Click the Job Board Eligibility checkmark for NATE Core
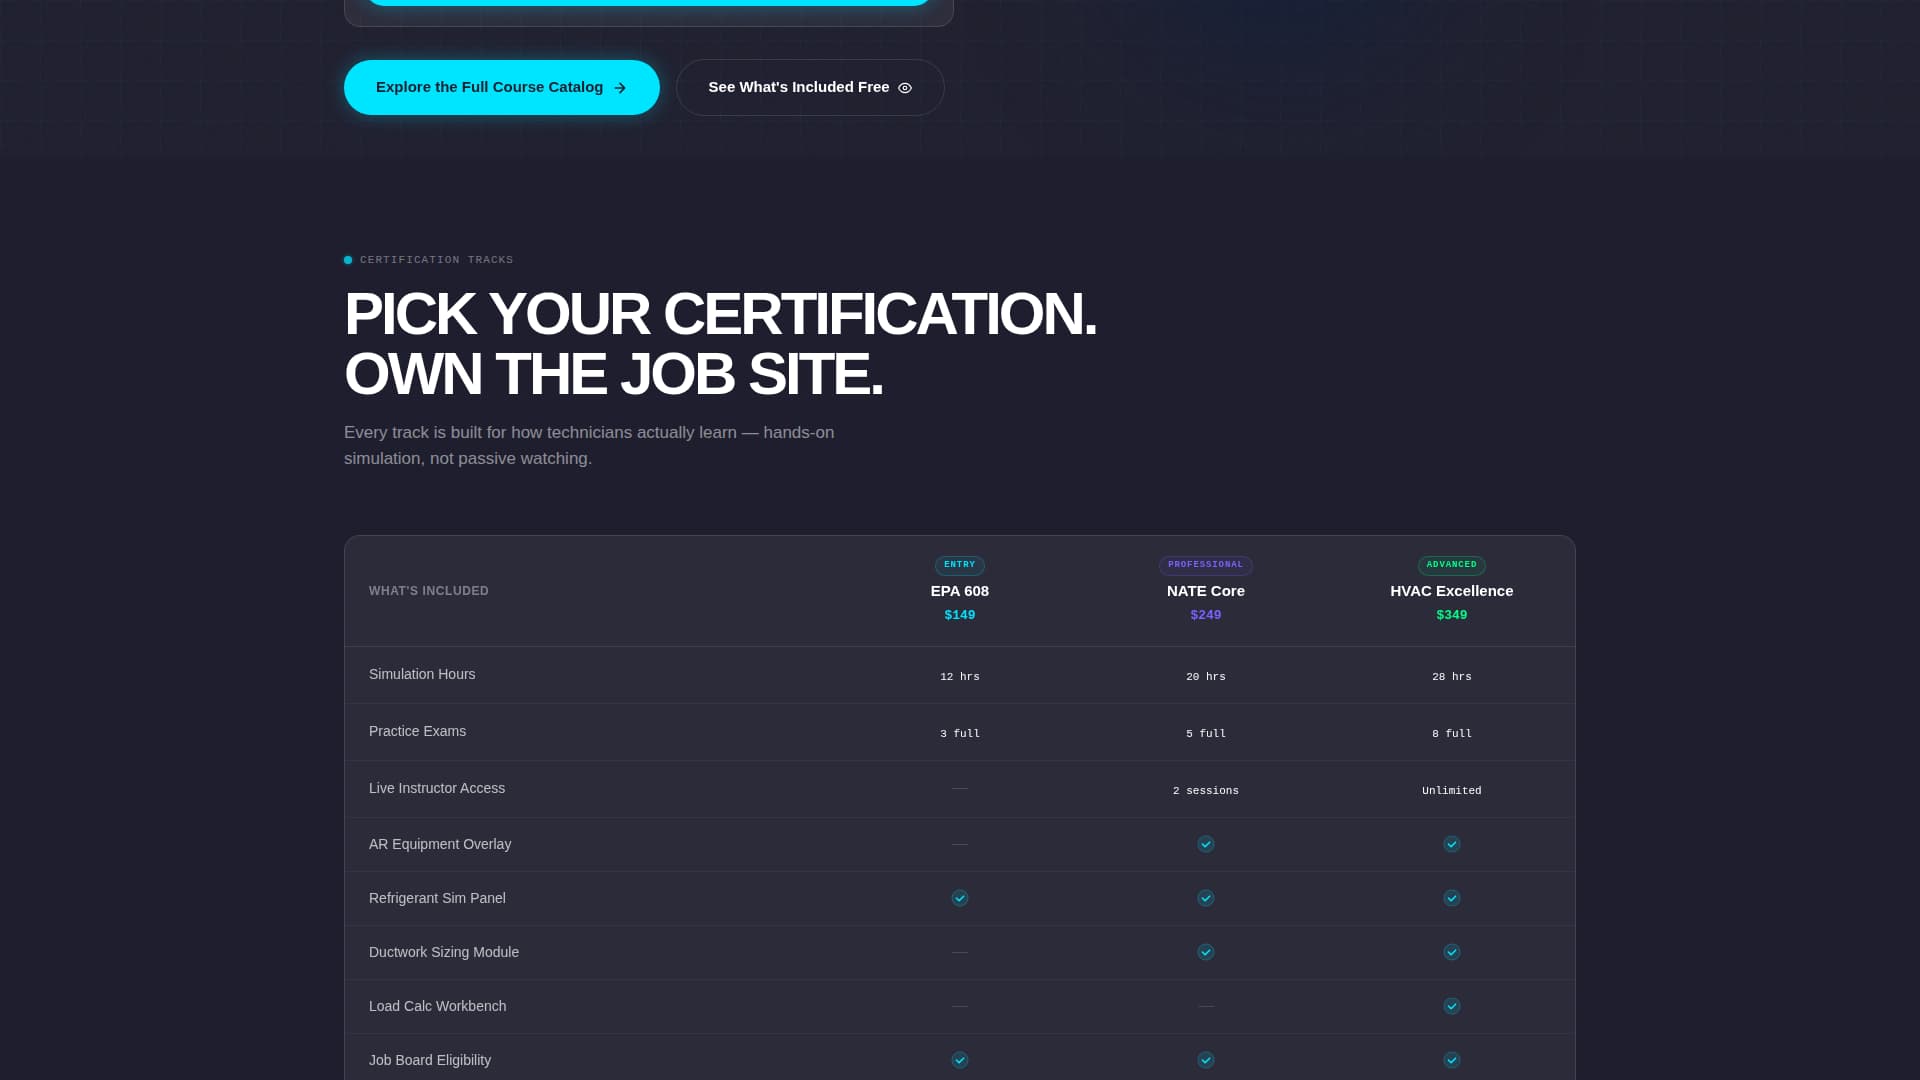Screen dimensions: 1920x1080 coord(1205,1060)
